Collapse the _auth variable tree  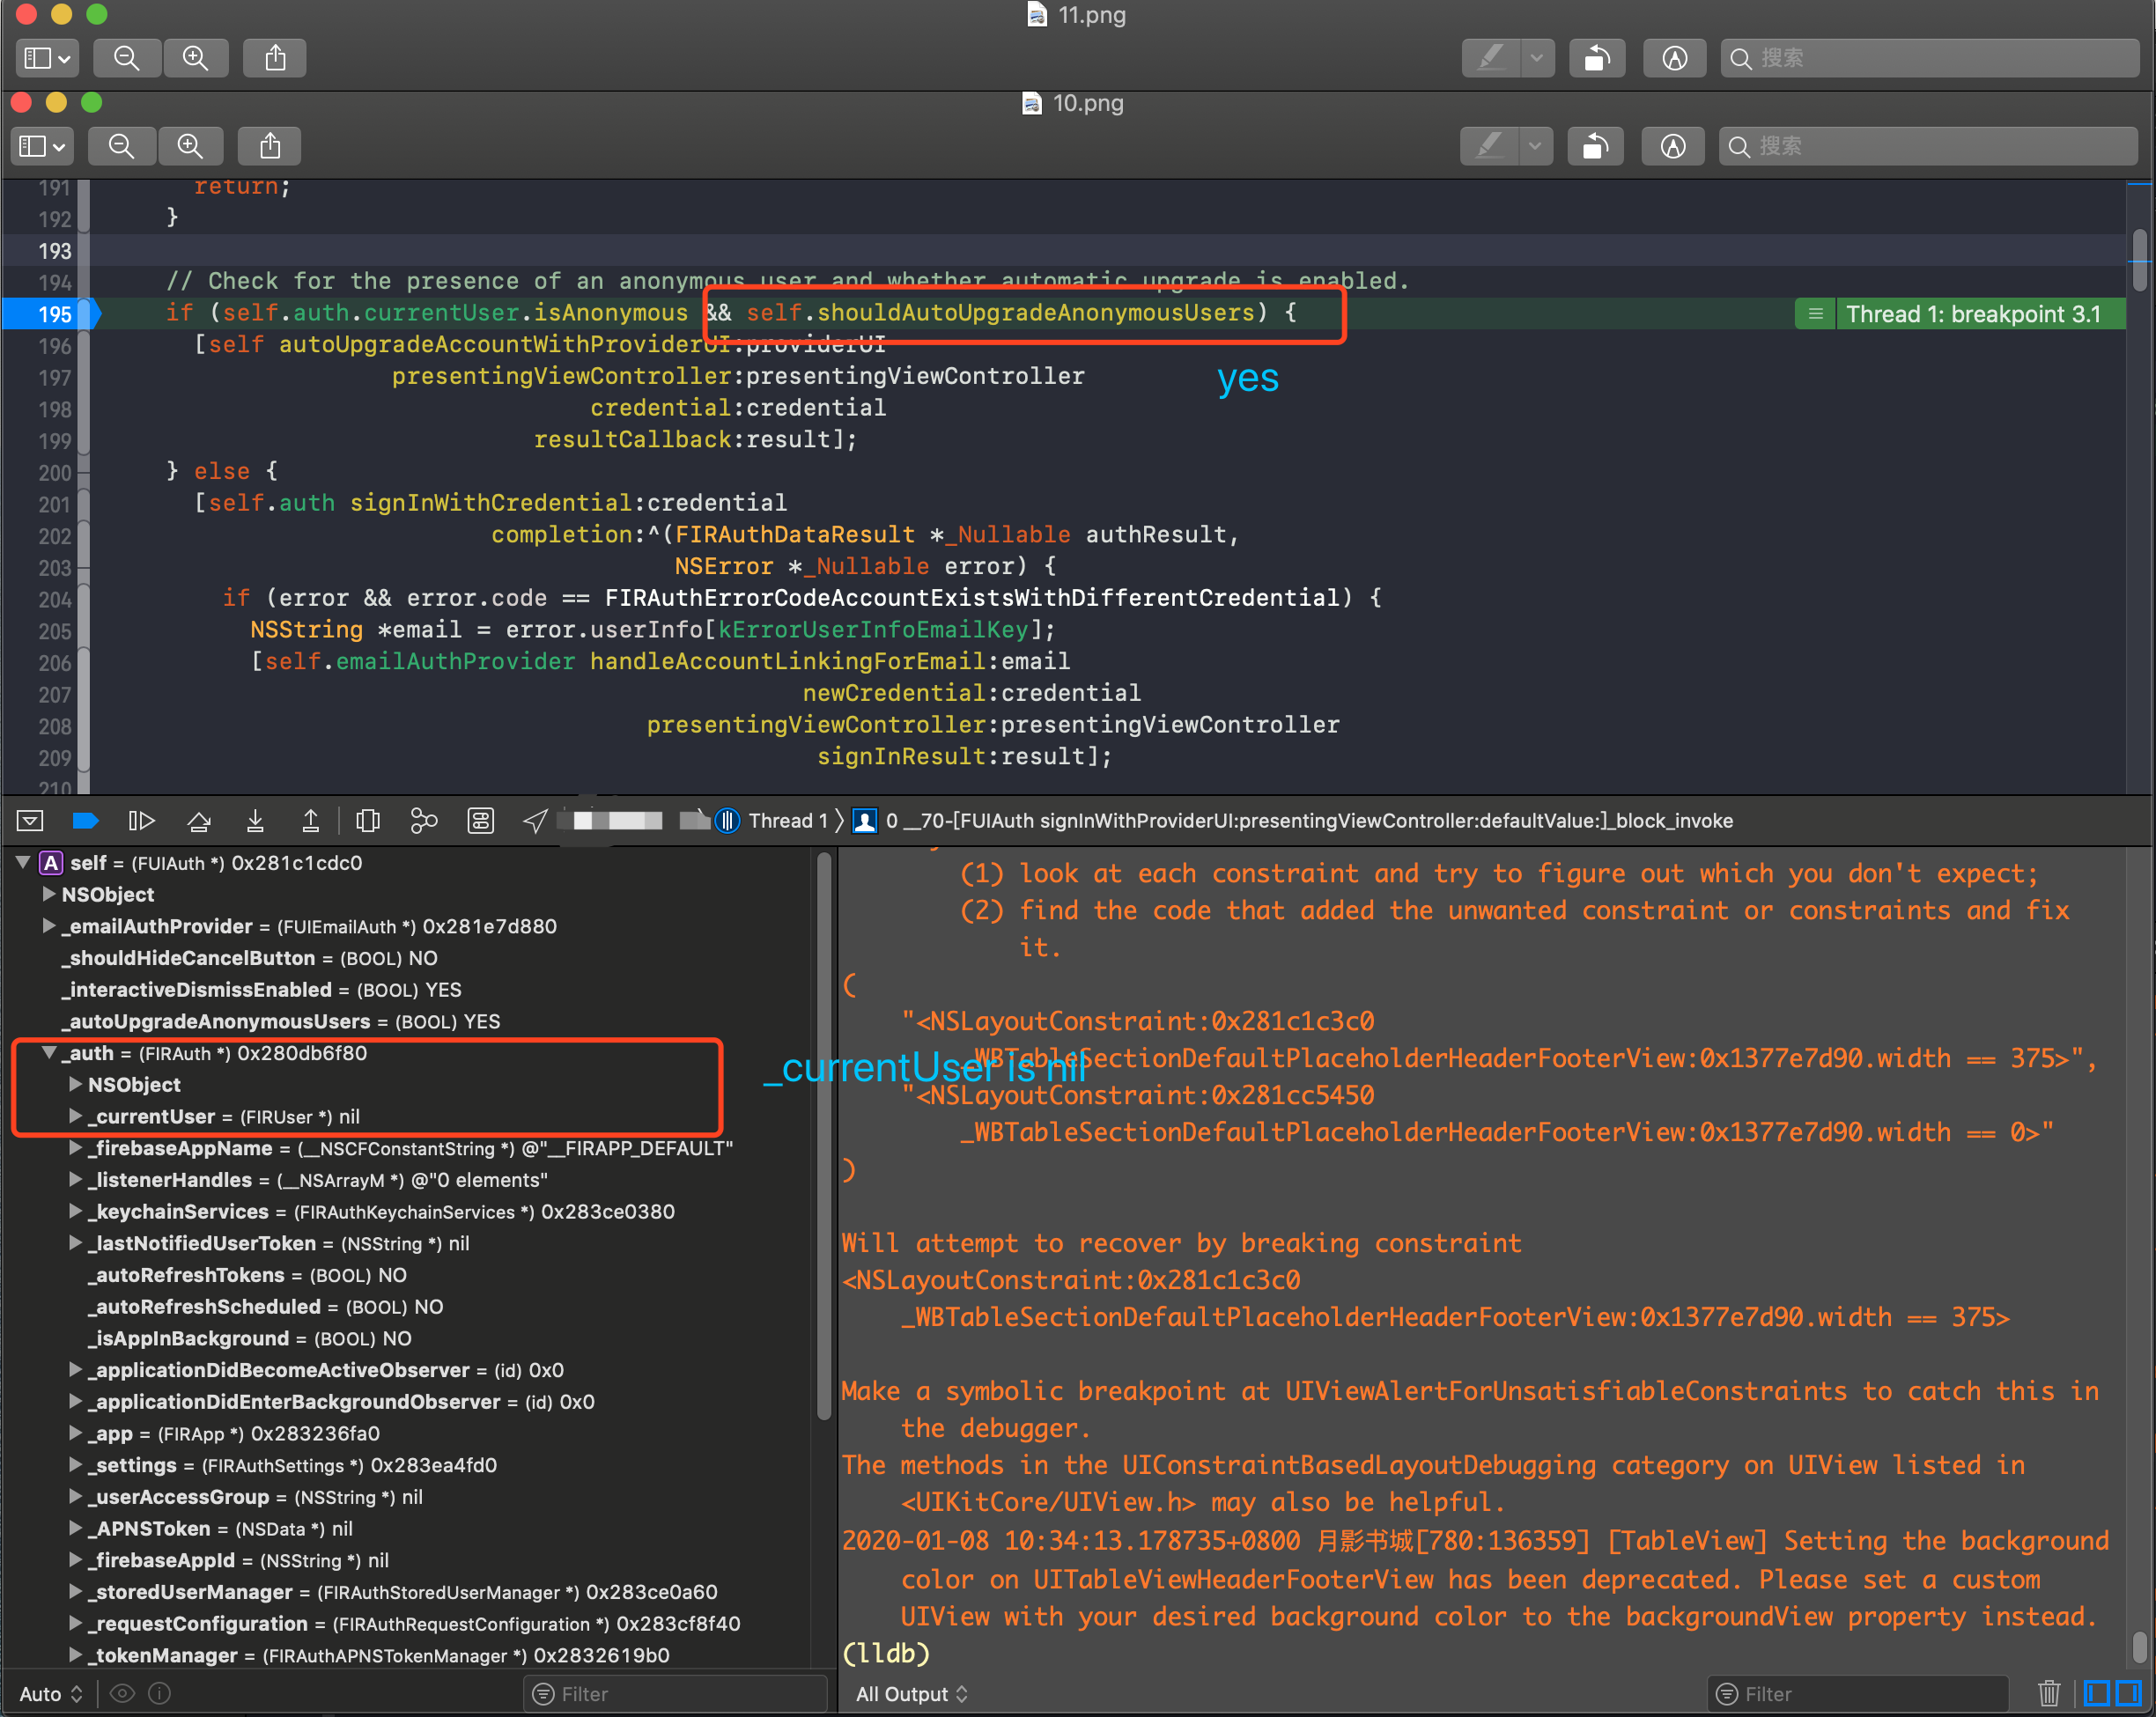pyautogui.click(x=50, y=1052)
